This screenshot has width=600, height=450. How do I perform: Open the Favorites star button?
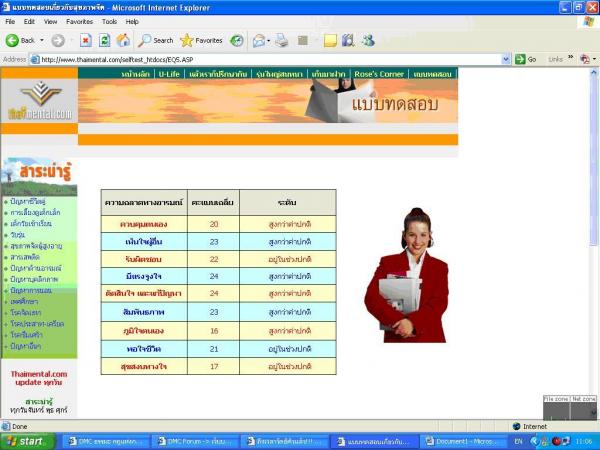click(201, 40)
